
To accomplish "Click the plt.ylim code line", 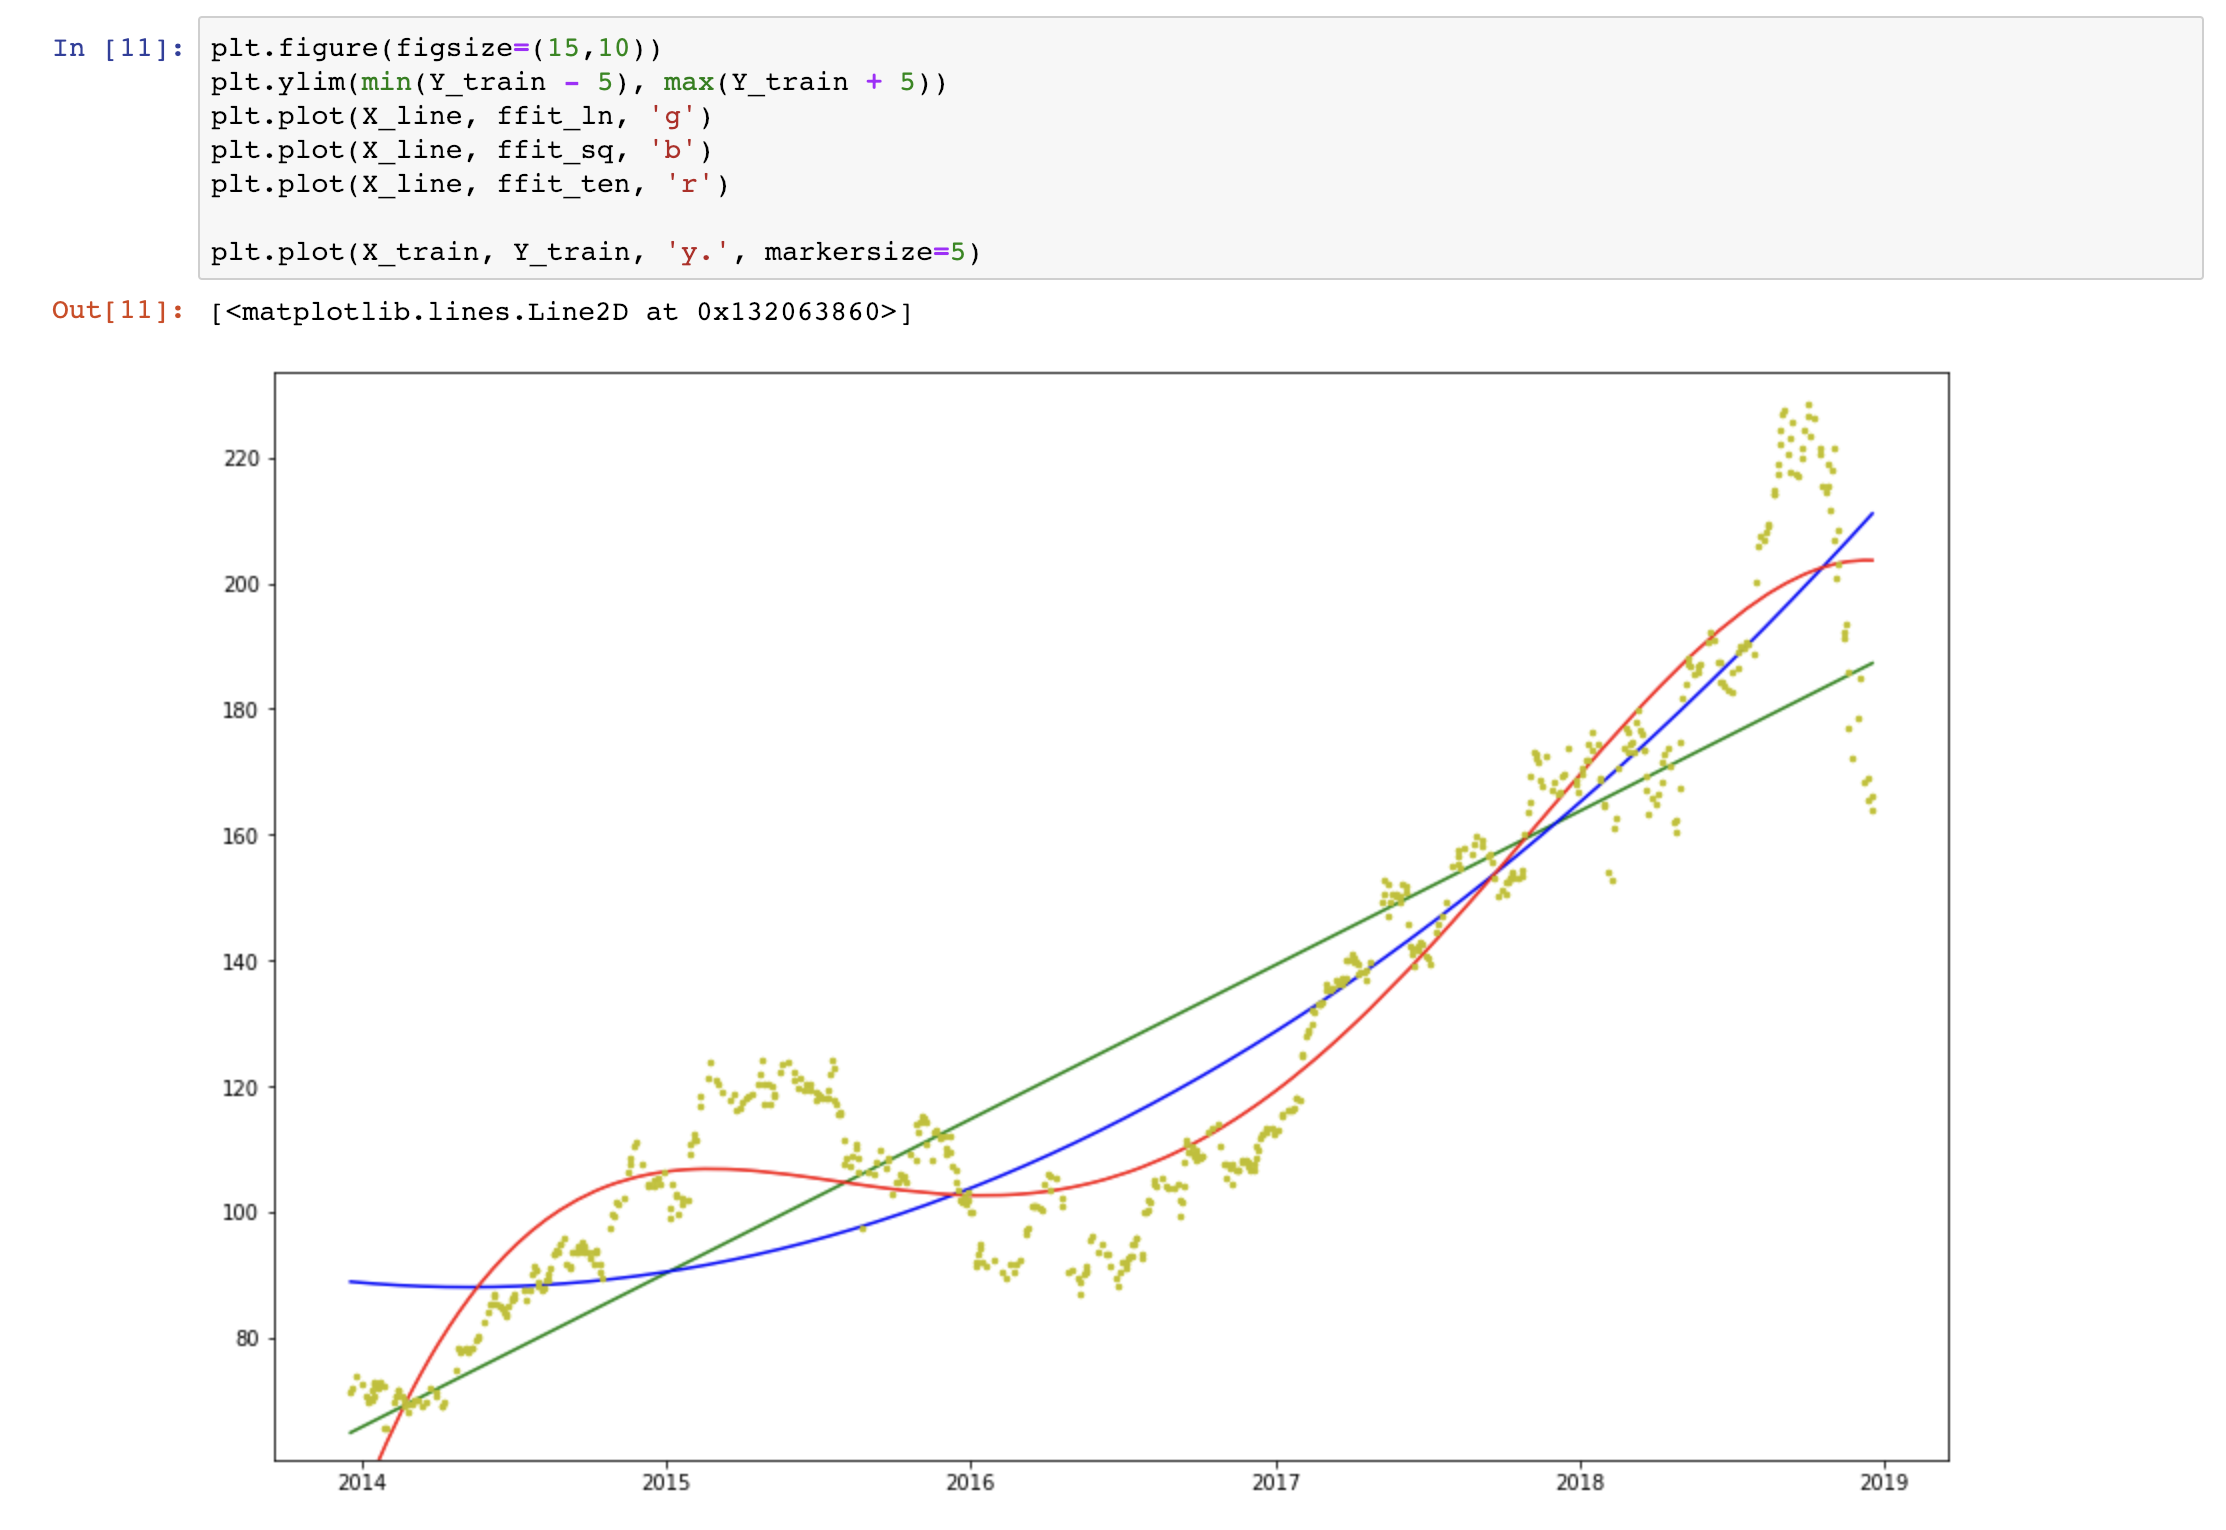I will 578,82.
